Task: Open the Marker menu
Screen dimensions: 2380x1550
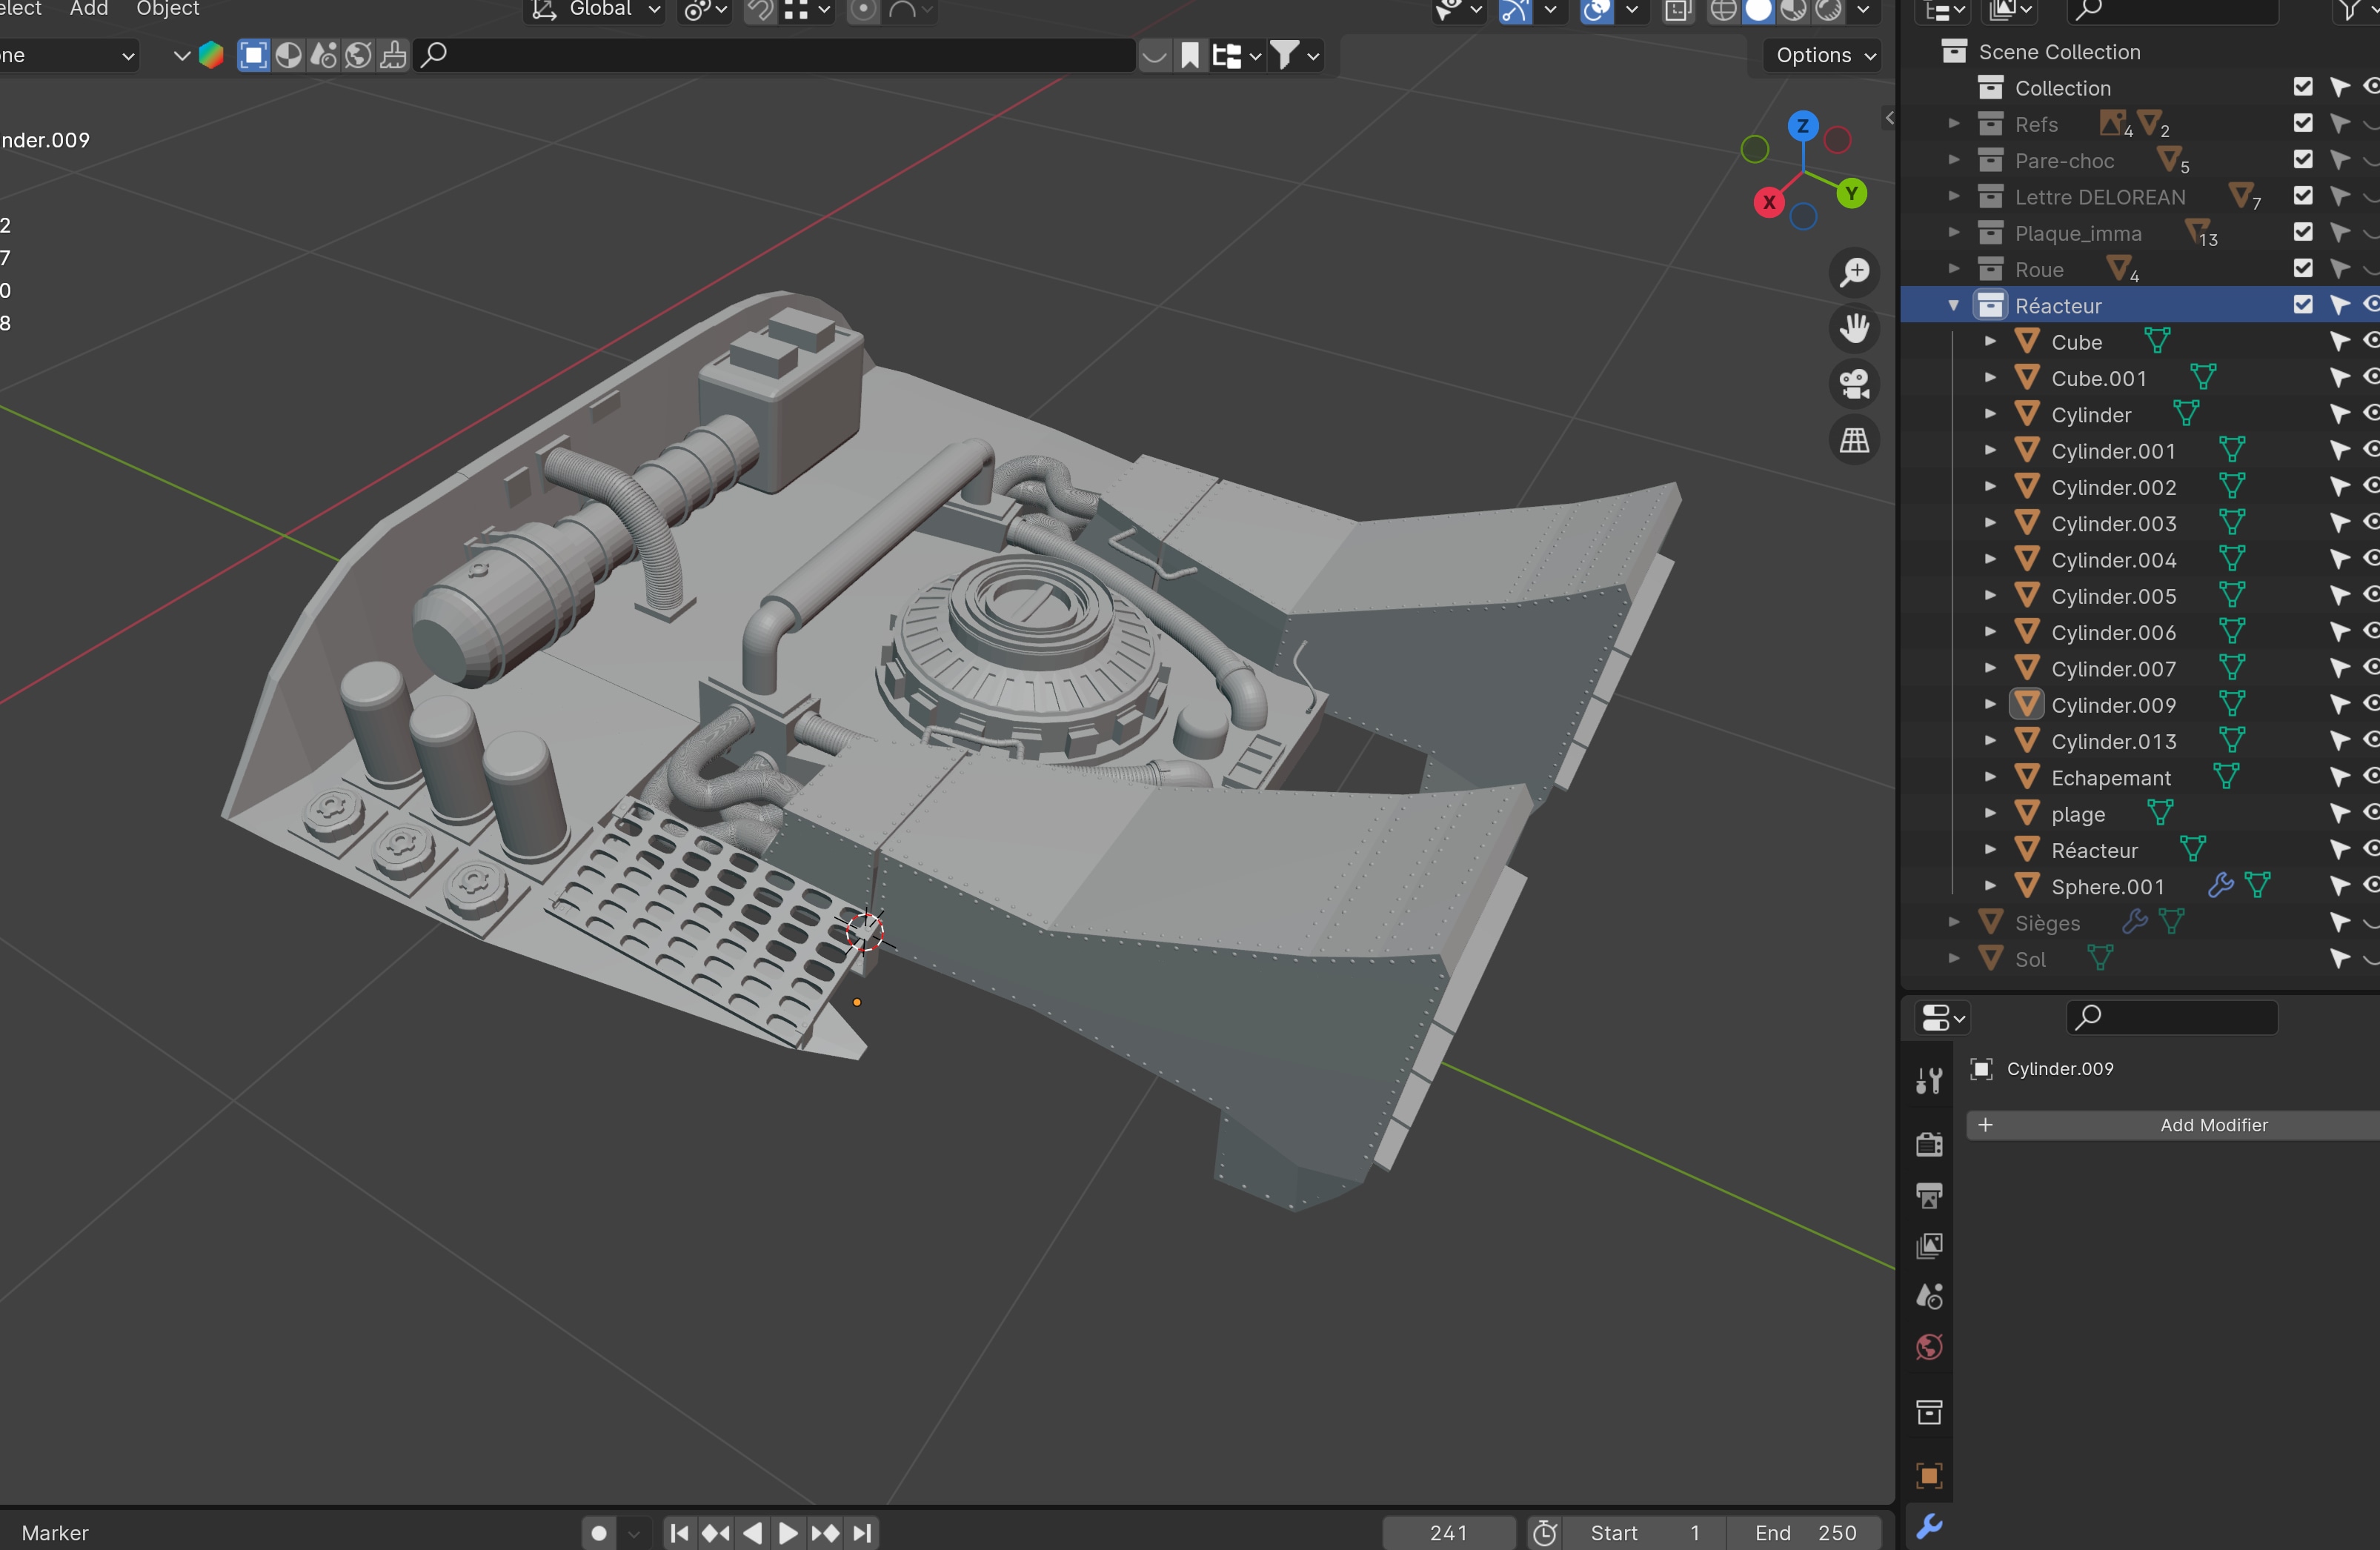Action: pyautogui.click(x=55, y=1533)
